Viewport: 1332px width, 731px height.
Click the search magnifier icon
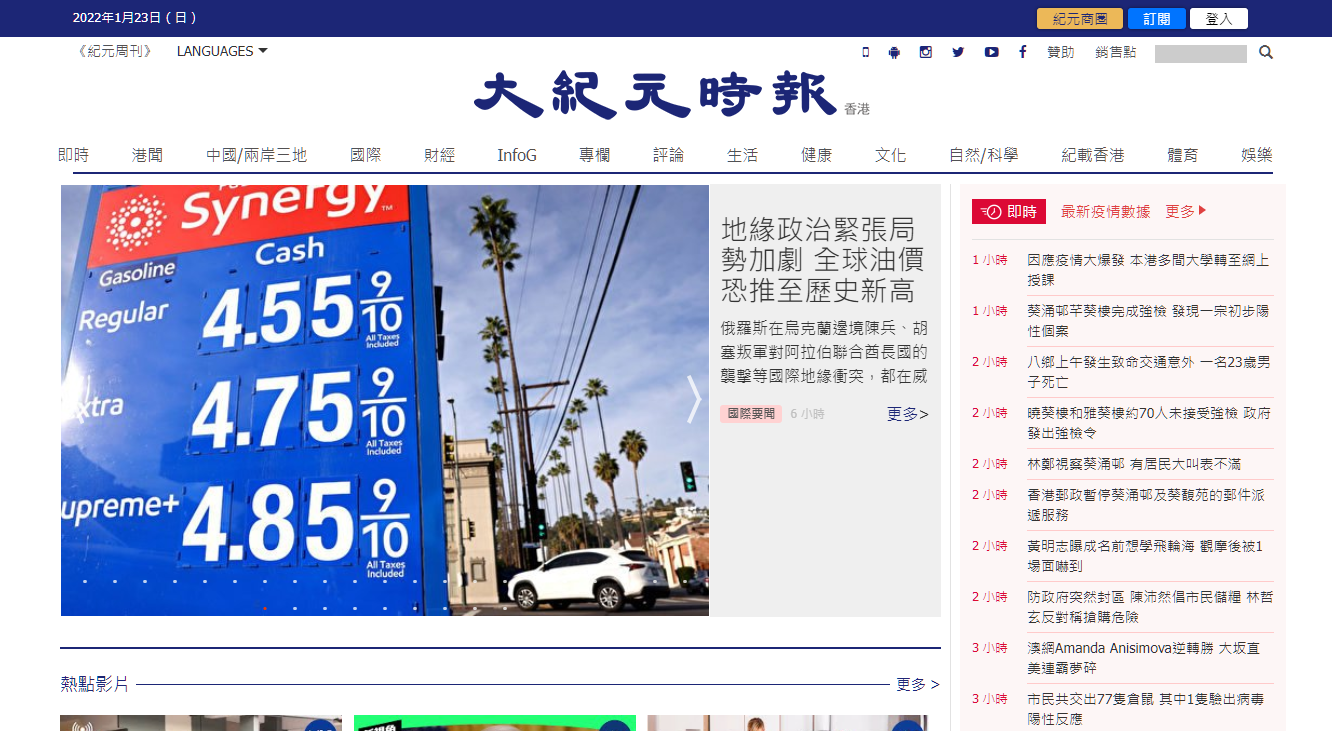pyautogui.click(x=1266, y=53)
